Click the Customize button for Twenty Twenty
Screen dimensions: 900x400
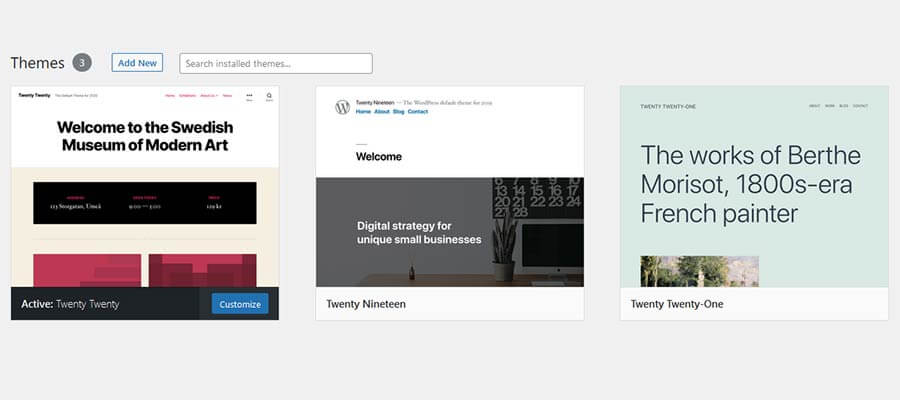[x=240, y=304]
